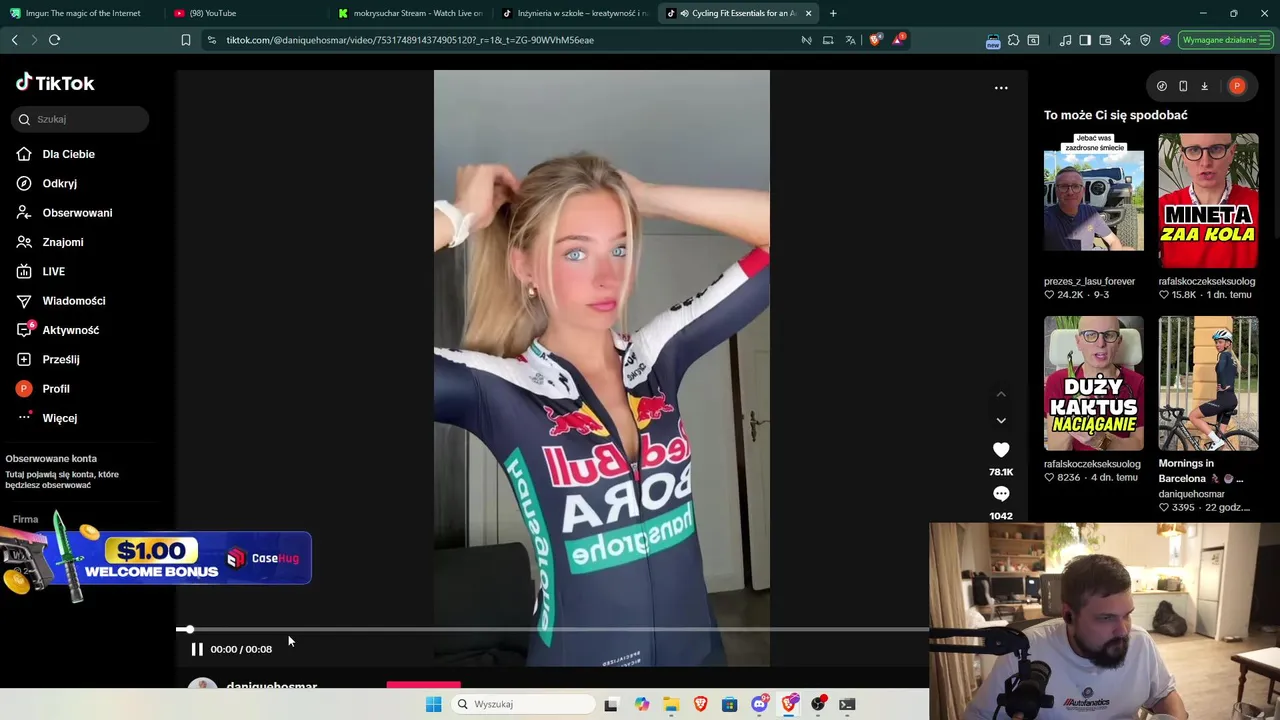This screenshot has width=1280, height=720.
Task: Close the Cycling Fit Essentials tab
Action: point(808,13)
